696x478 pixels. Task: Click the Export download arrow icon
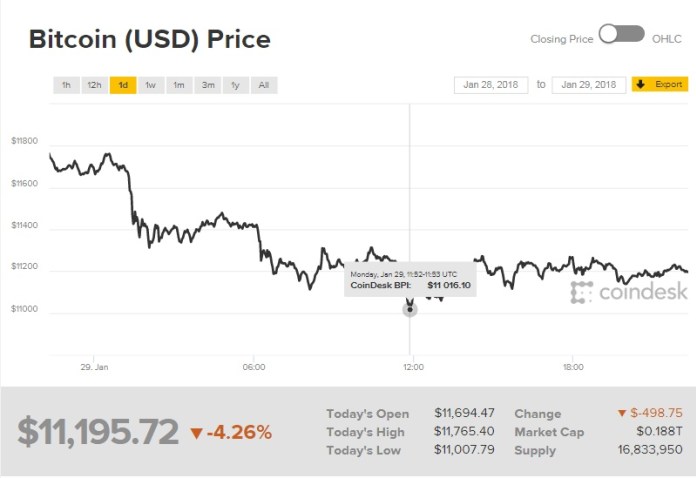(x=640, y=85)
